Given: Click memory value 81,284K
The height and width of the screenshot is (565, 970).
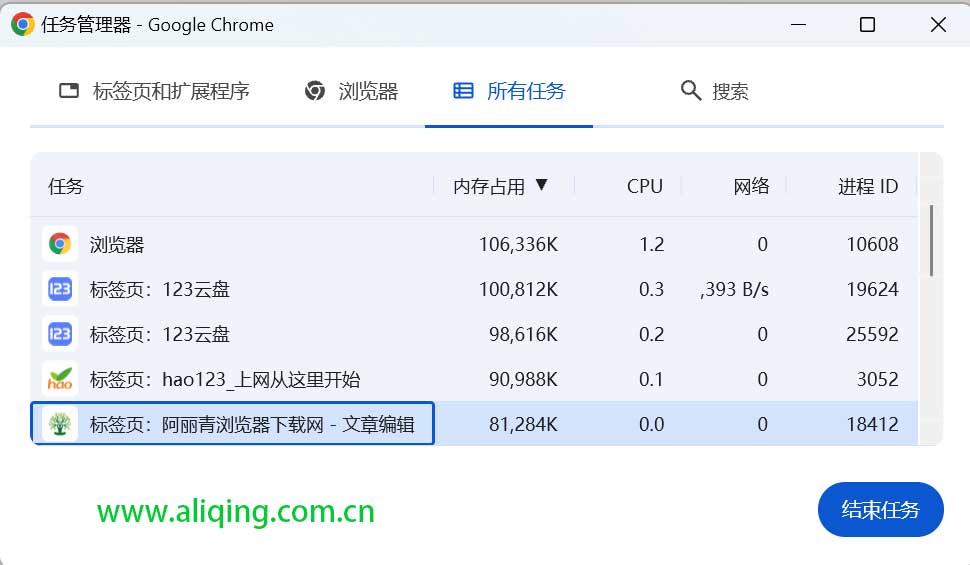Looking at the screenshot, I should tap(523, 425).
